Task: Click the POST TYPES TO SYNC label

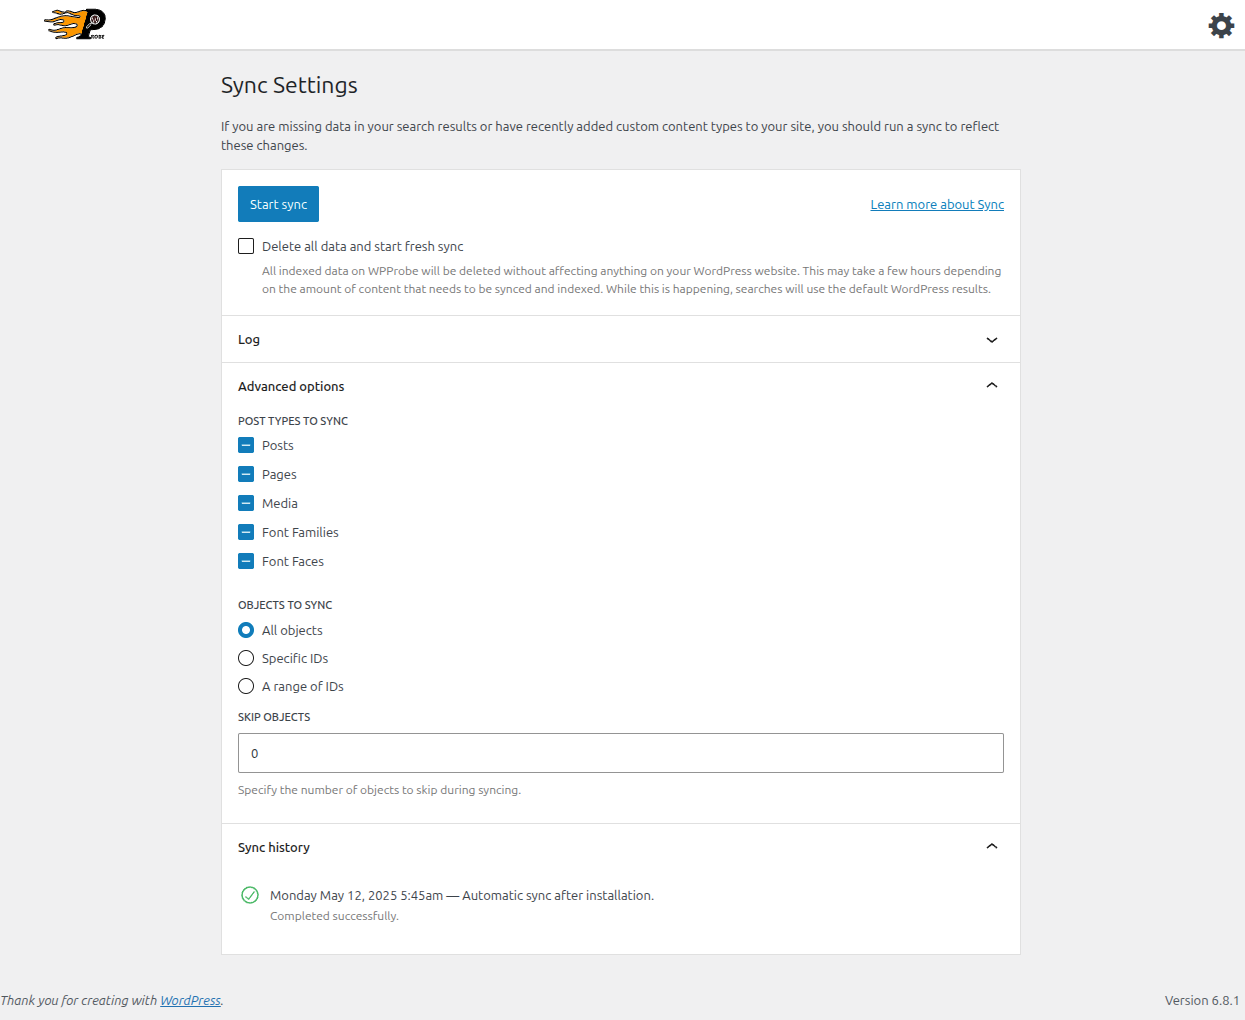Action: [x=293, y=421]
